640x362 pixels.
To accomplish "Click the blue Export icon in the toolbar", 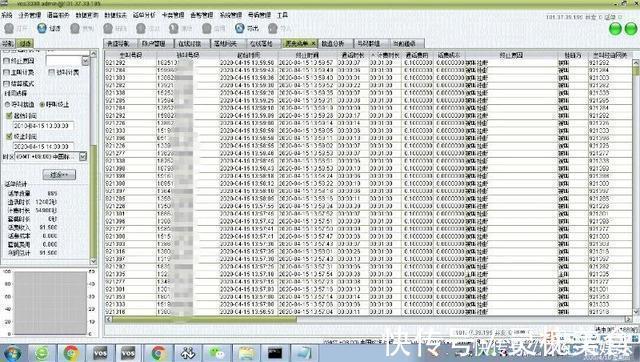I will click(x=240, y=28).
